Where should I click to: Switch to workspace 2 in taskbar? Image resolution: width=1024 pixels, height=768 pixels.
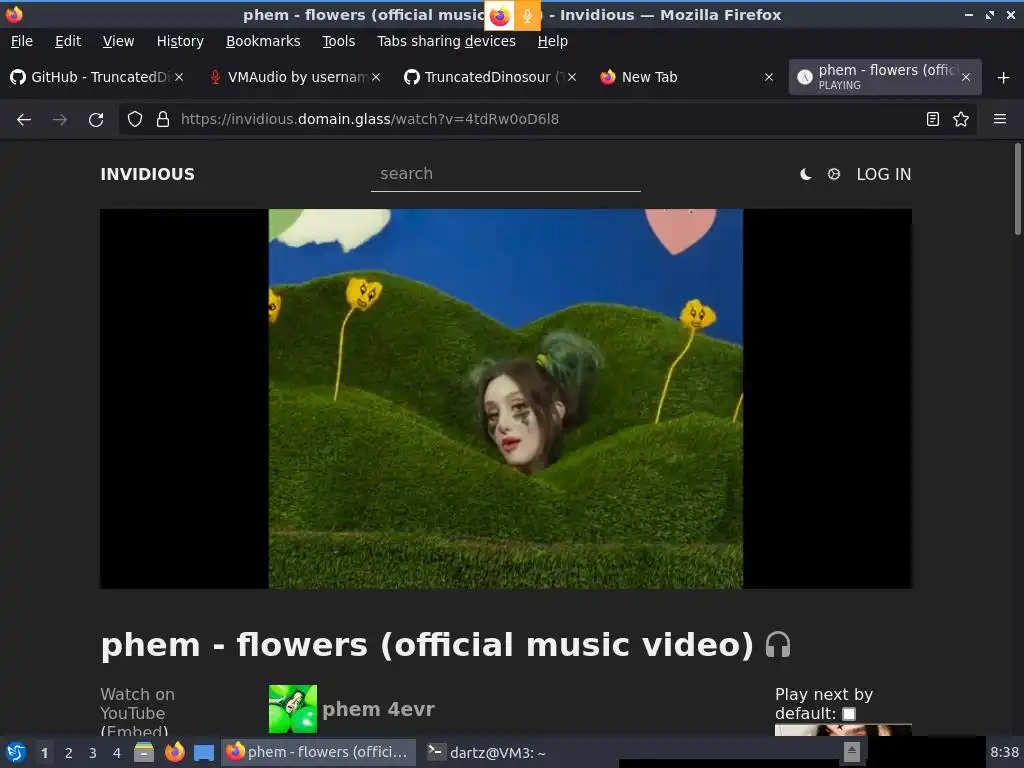point(69,753)
